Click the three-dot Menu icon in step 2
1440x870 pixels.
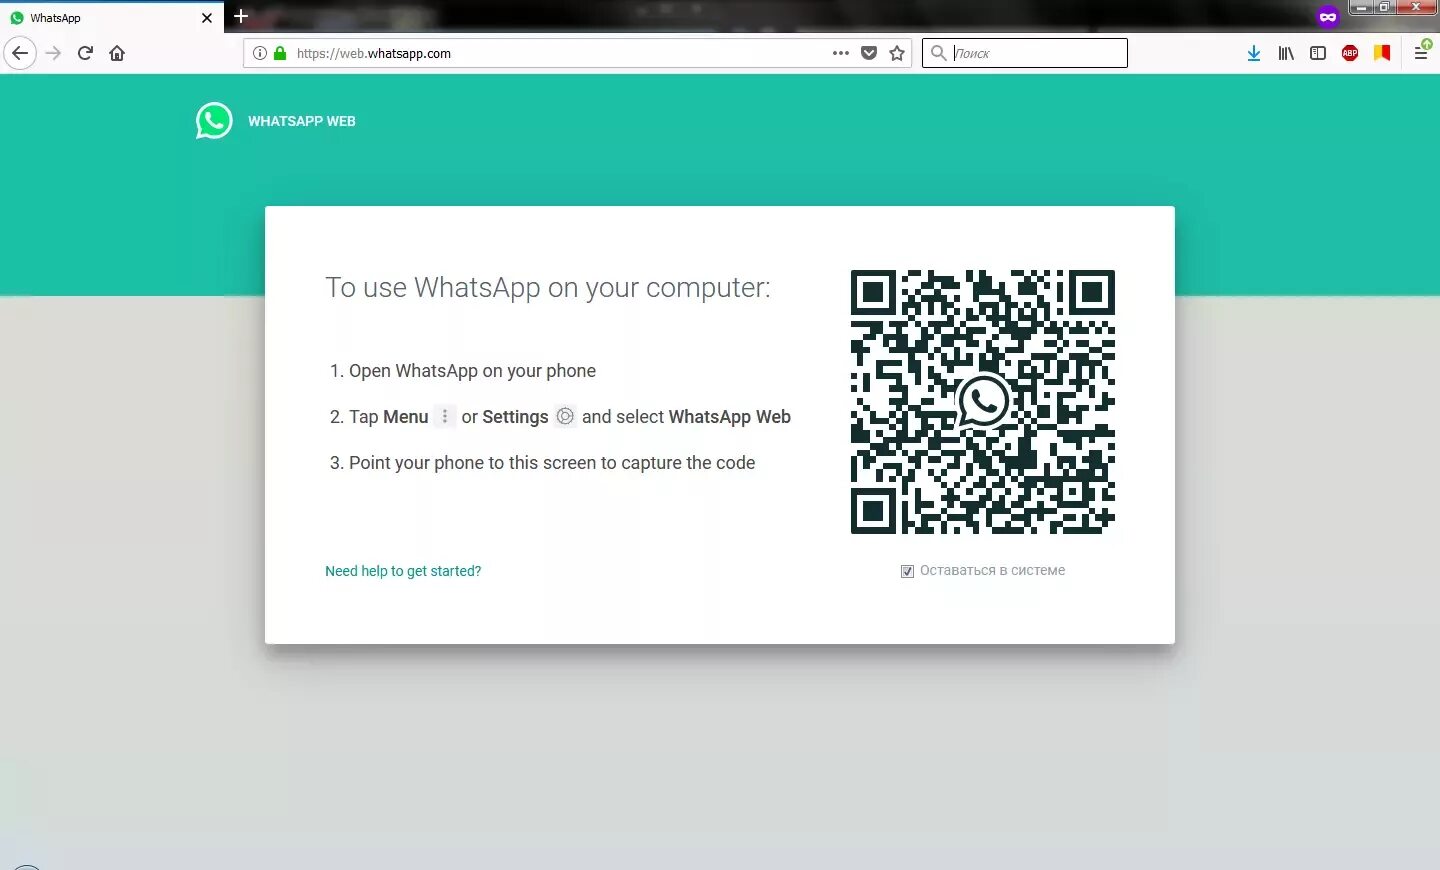point(445,416)
